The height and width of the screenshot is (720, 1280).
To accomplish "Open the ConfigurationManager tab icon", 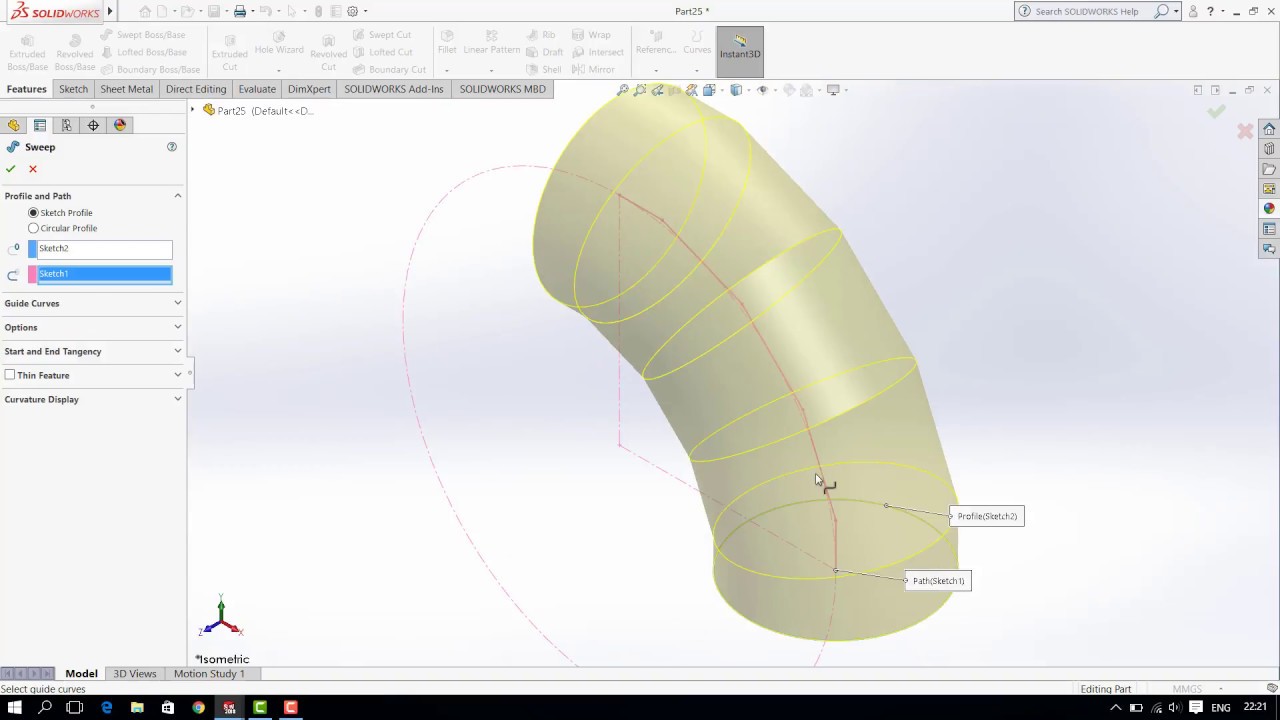I will (x=66, y=125).
